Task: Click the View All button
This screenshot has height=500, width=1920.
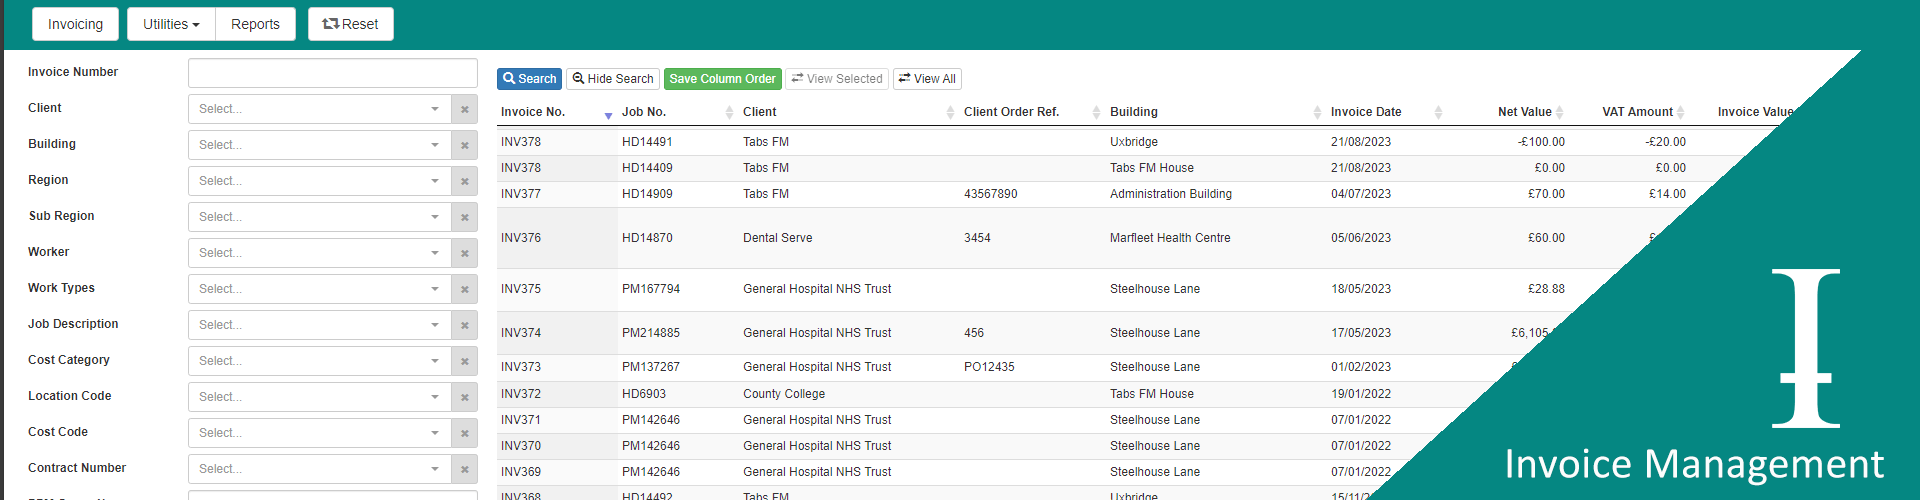Action: pos(927,79)
